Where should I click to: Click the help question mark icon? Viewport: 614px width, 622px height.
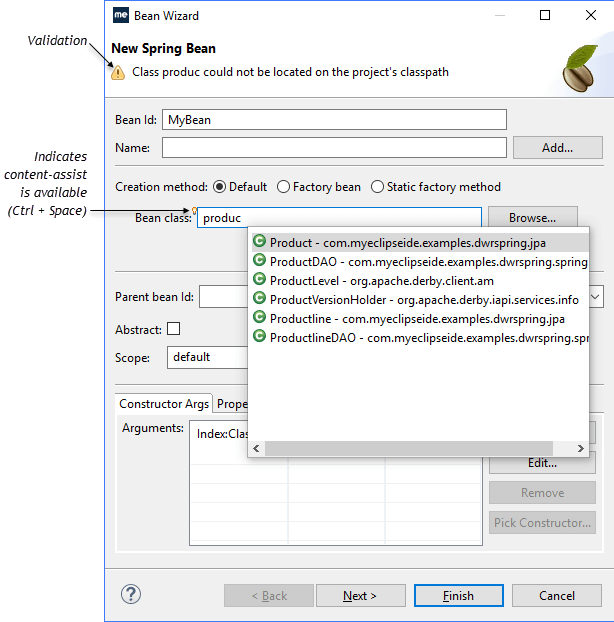click(130, 594)
